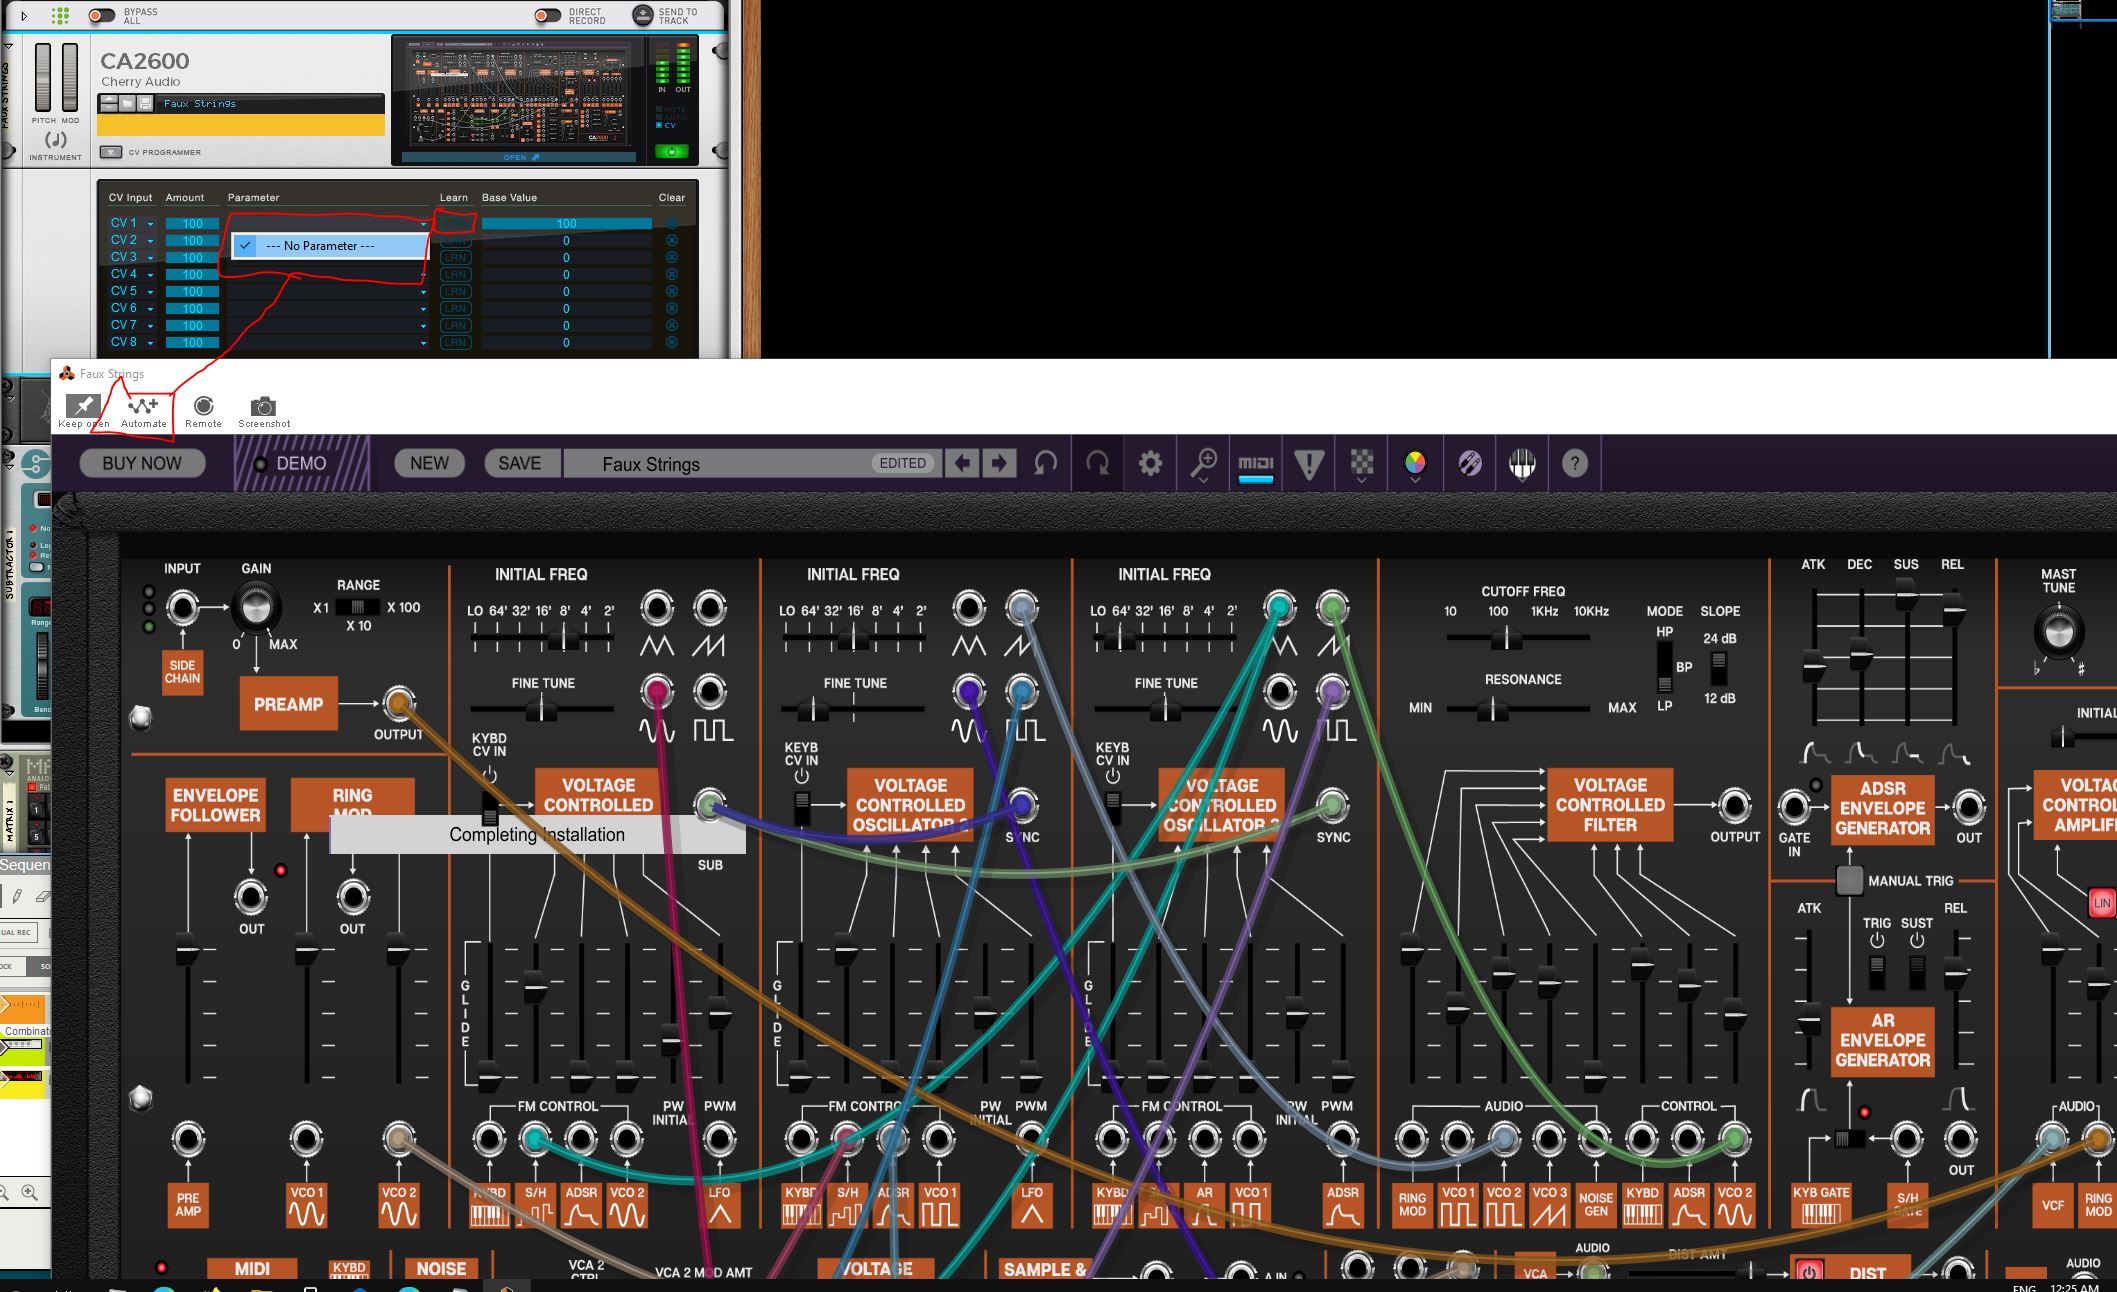
Task: Click the BUY NOW button
Action: click(142, 463)
